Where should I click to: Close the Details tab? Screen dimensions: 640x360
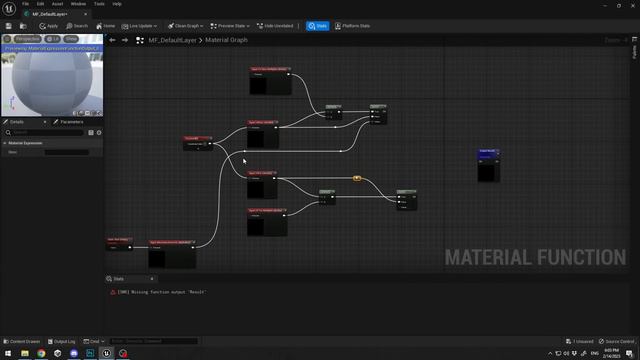44,122
